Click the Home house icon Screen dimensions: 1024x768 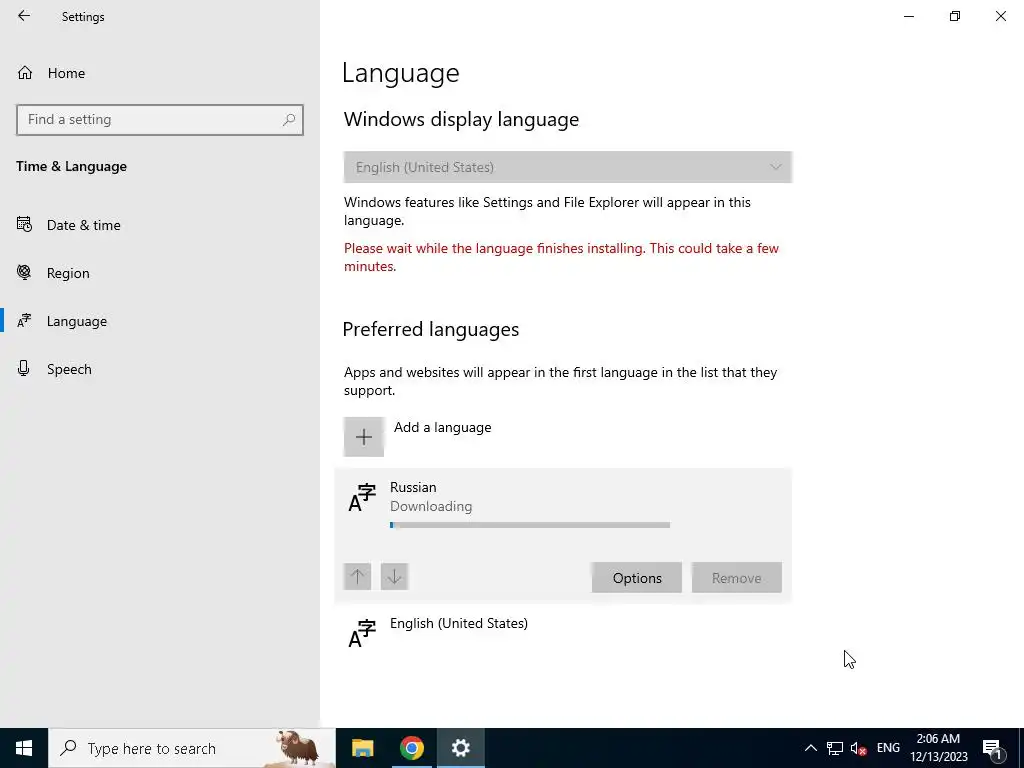(x=25, y=72)
